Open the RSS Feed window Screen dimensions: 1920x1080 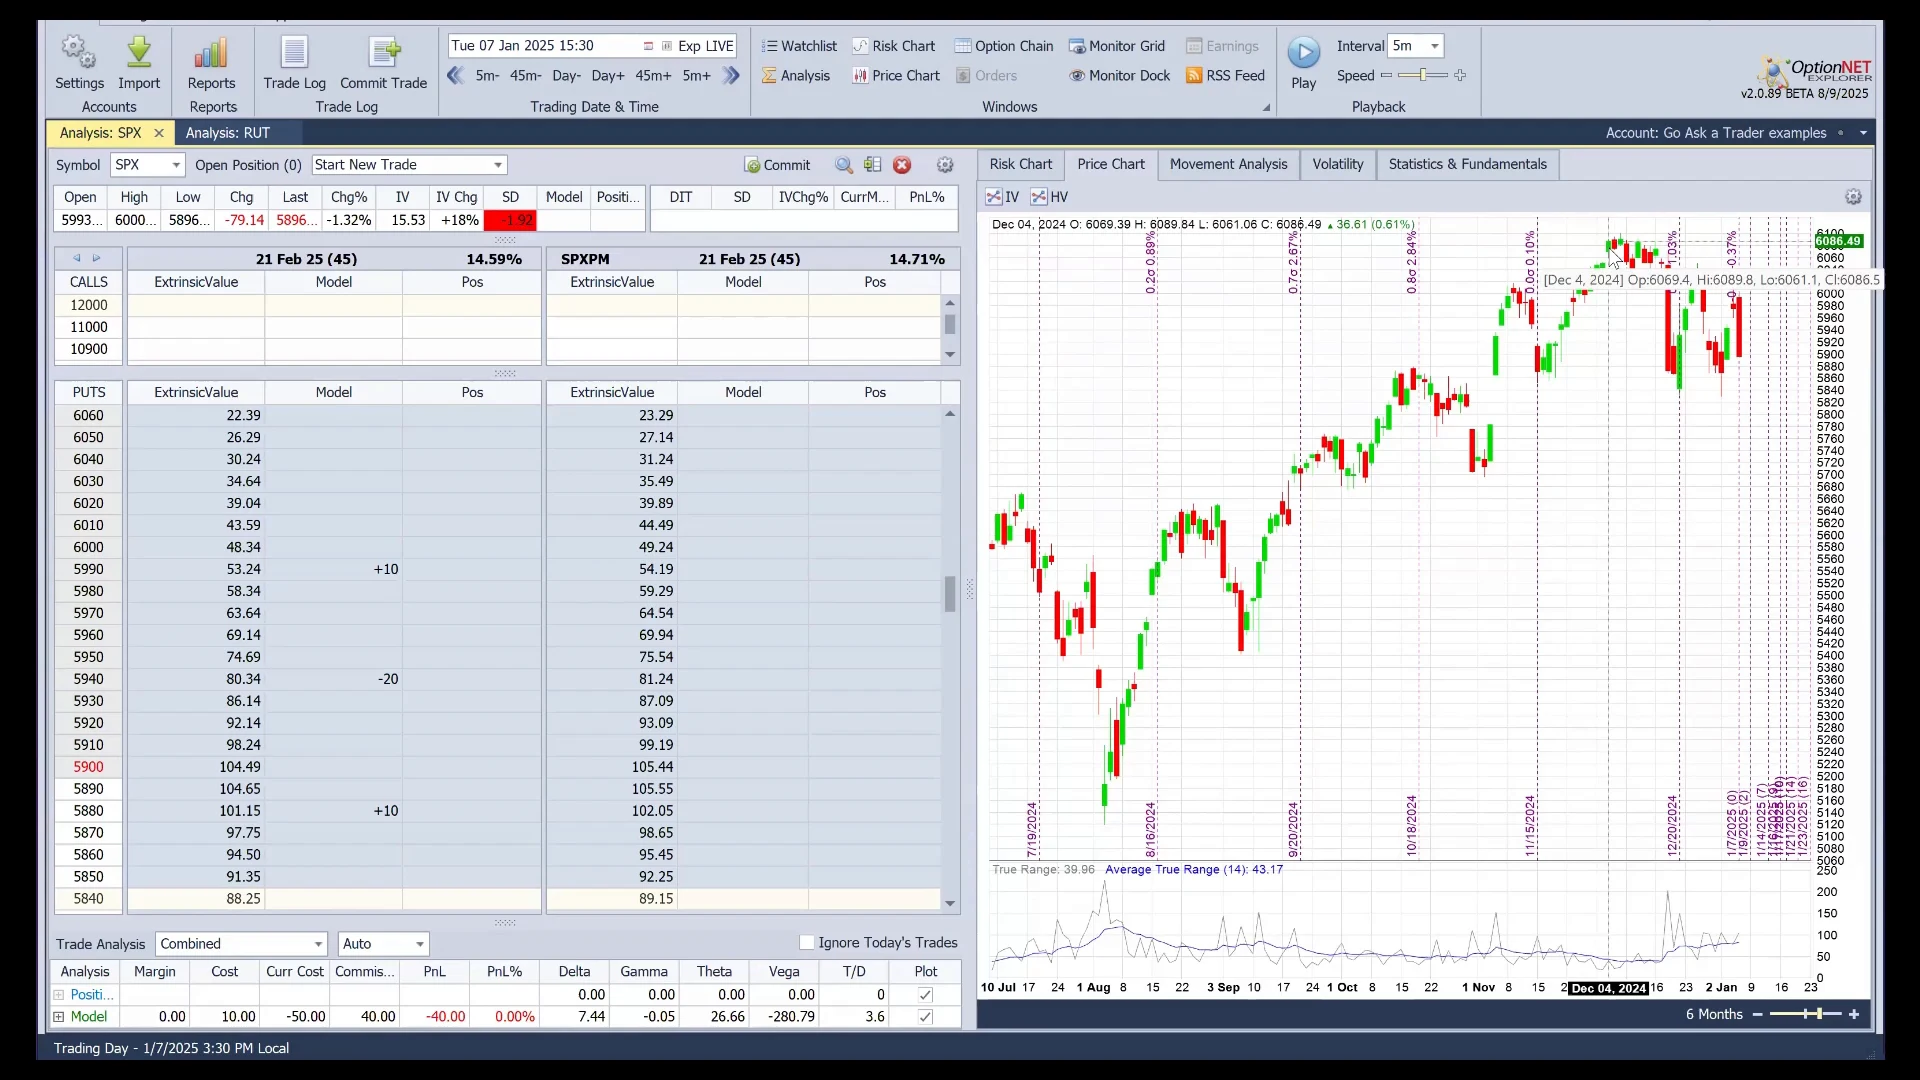1225,76
